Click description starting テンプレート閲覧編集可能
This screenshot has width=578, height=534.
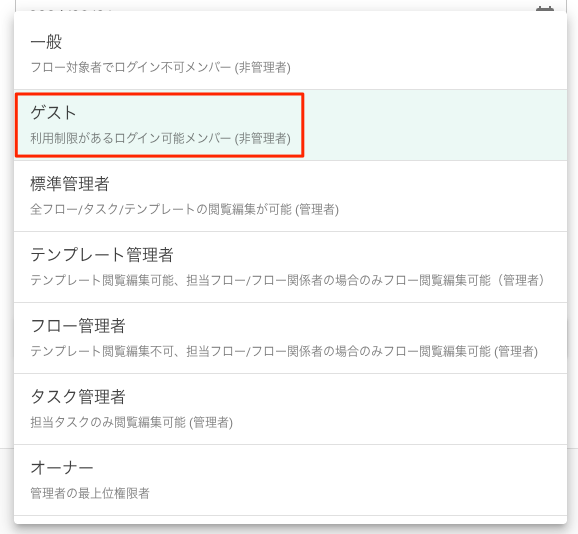coord(288,281)
